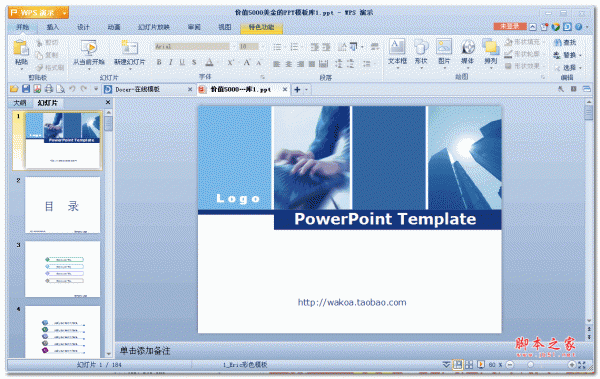The image size is (600, 379).
Task: Expand the Select (选择) dropdown
Action: point(580,68)
